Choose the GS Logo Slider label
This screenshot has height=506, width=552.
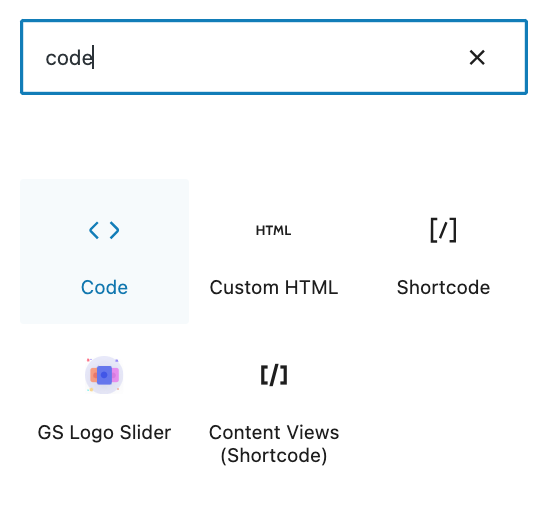pos(104,432)
